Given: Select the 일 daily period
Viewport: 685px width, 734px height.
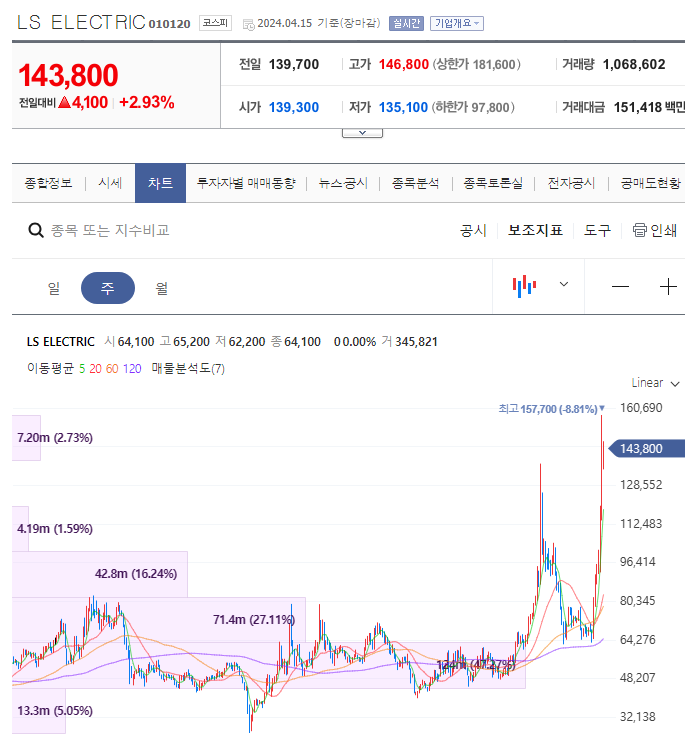Looking at the screenshot, I should [54, 288].
